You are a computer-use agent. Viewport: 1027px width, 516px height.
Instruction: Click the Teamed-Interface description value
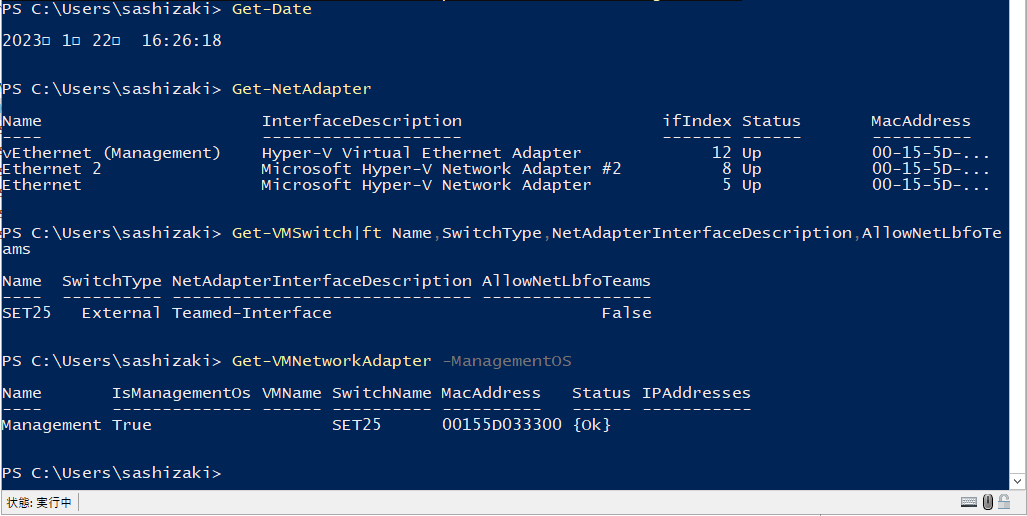coord(252,313)
